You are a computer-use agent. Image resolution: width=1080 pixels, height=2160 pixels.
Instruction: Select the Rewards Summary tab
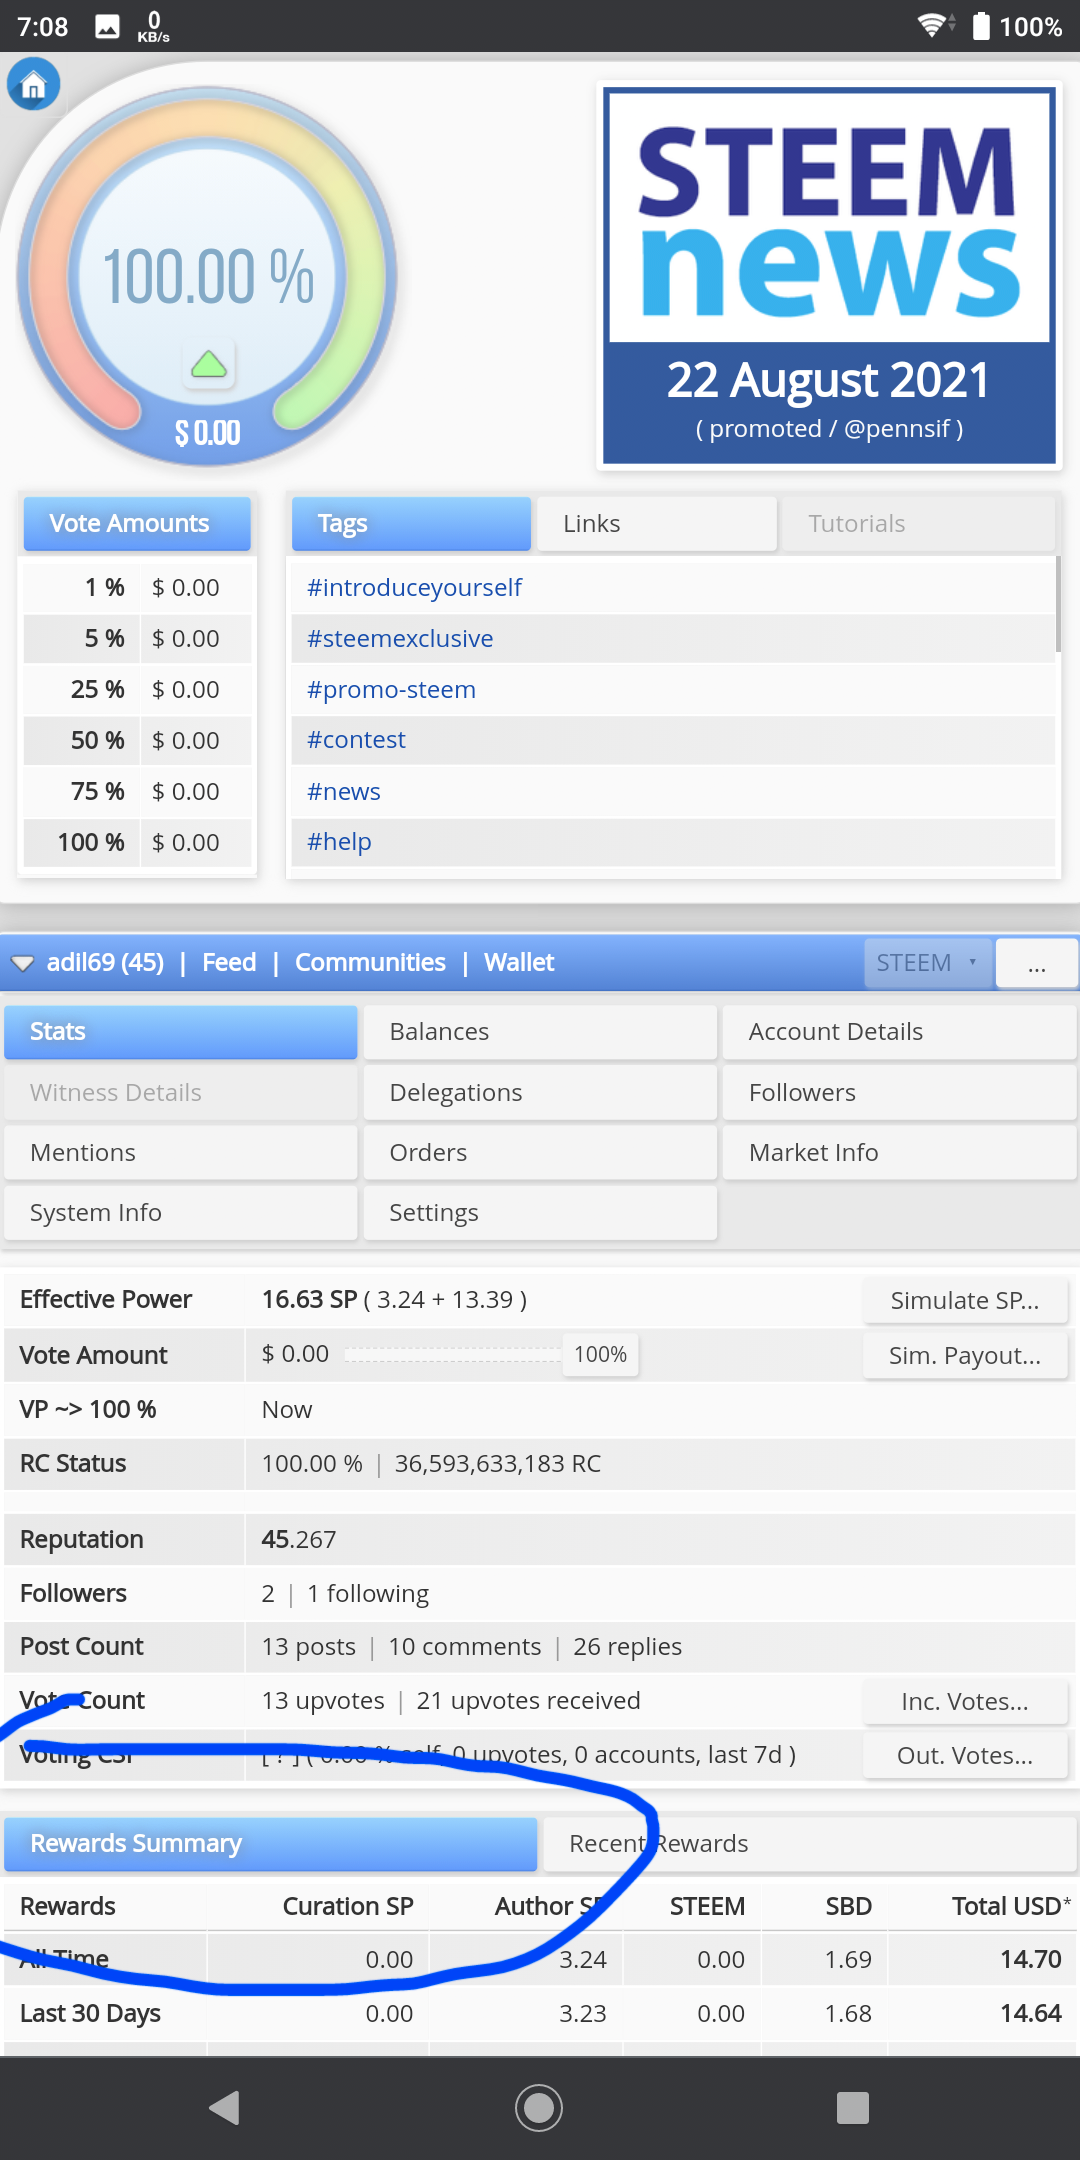pyautogui.click(x=271, y=1843)
